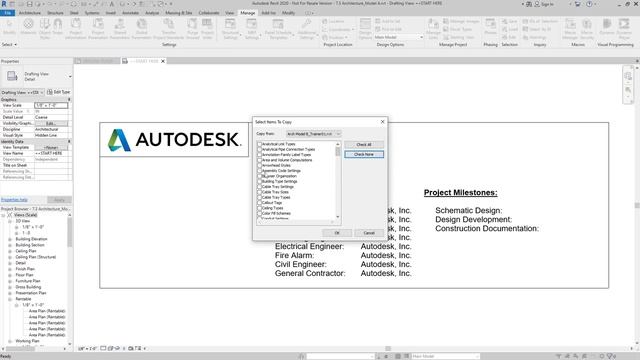Collapse the Rentable tree node
640x360 pixels.
(x=10, y=299)
